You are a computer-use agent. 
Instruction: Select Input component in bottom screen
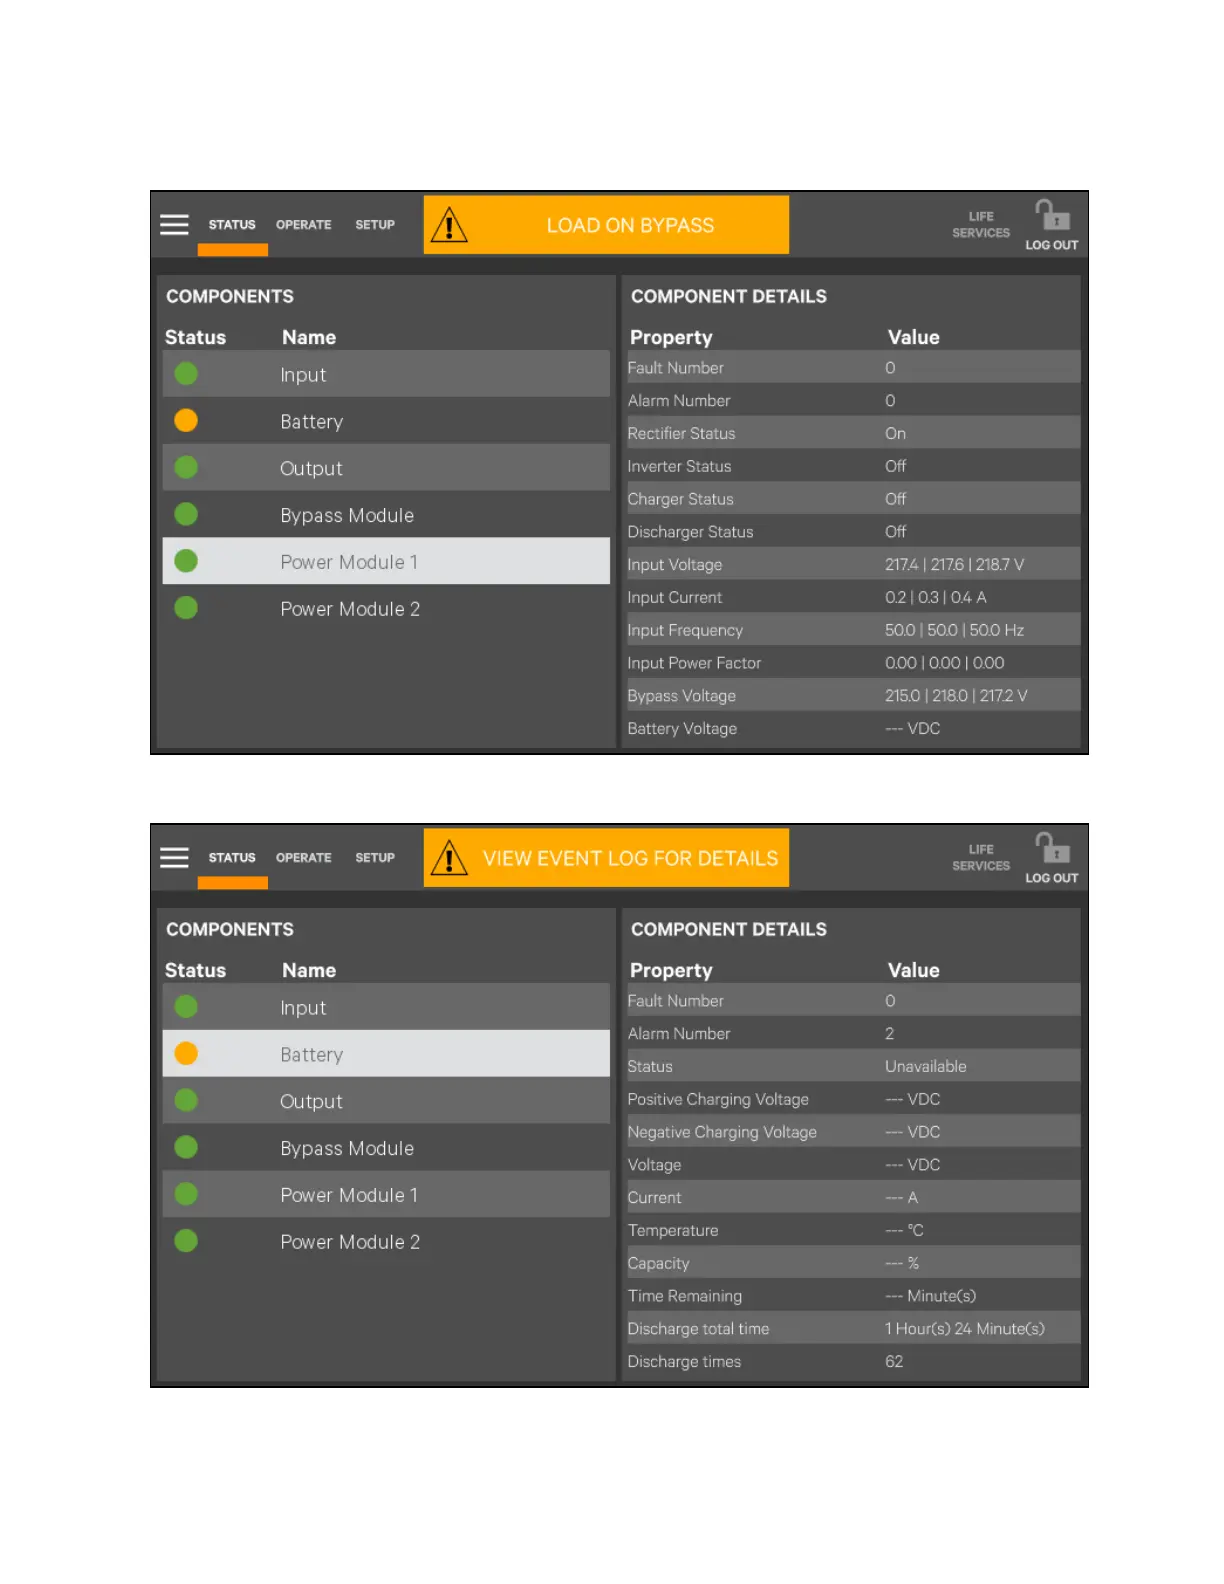pos(386,1007)
